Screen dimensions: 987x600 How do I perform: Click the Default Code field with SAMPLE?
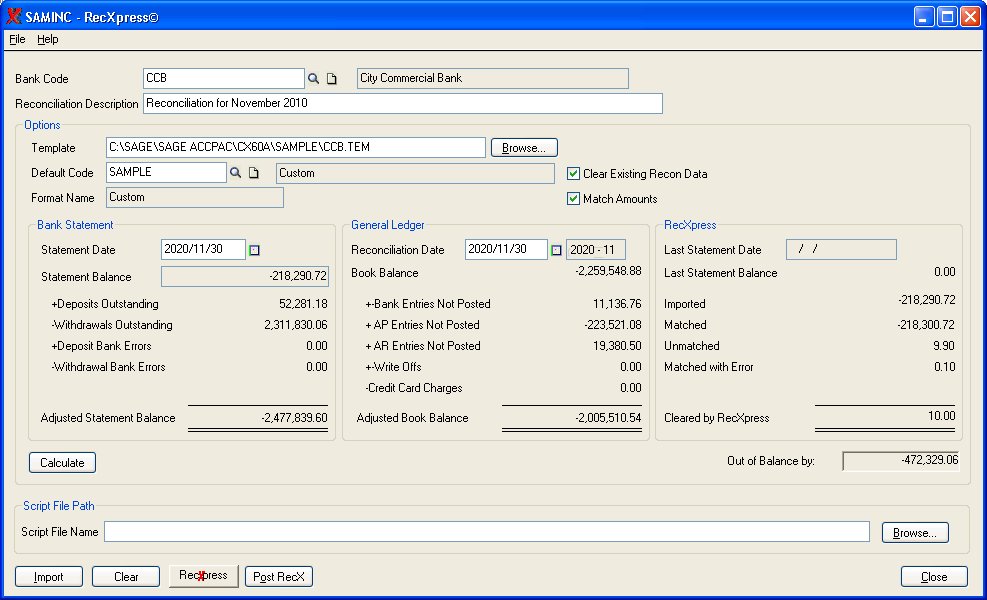point(166,172)
